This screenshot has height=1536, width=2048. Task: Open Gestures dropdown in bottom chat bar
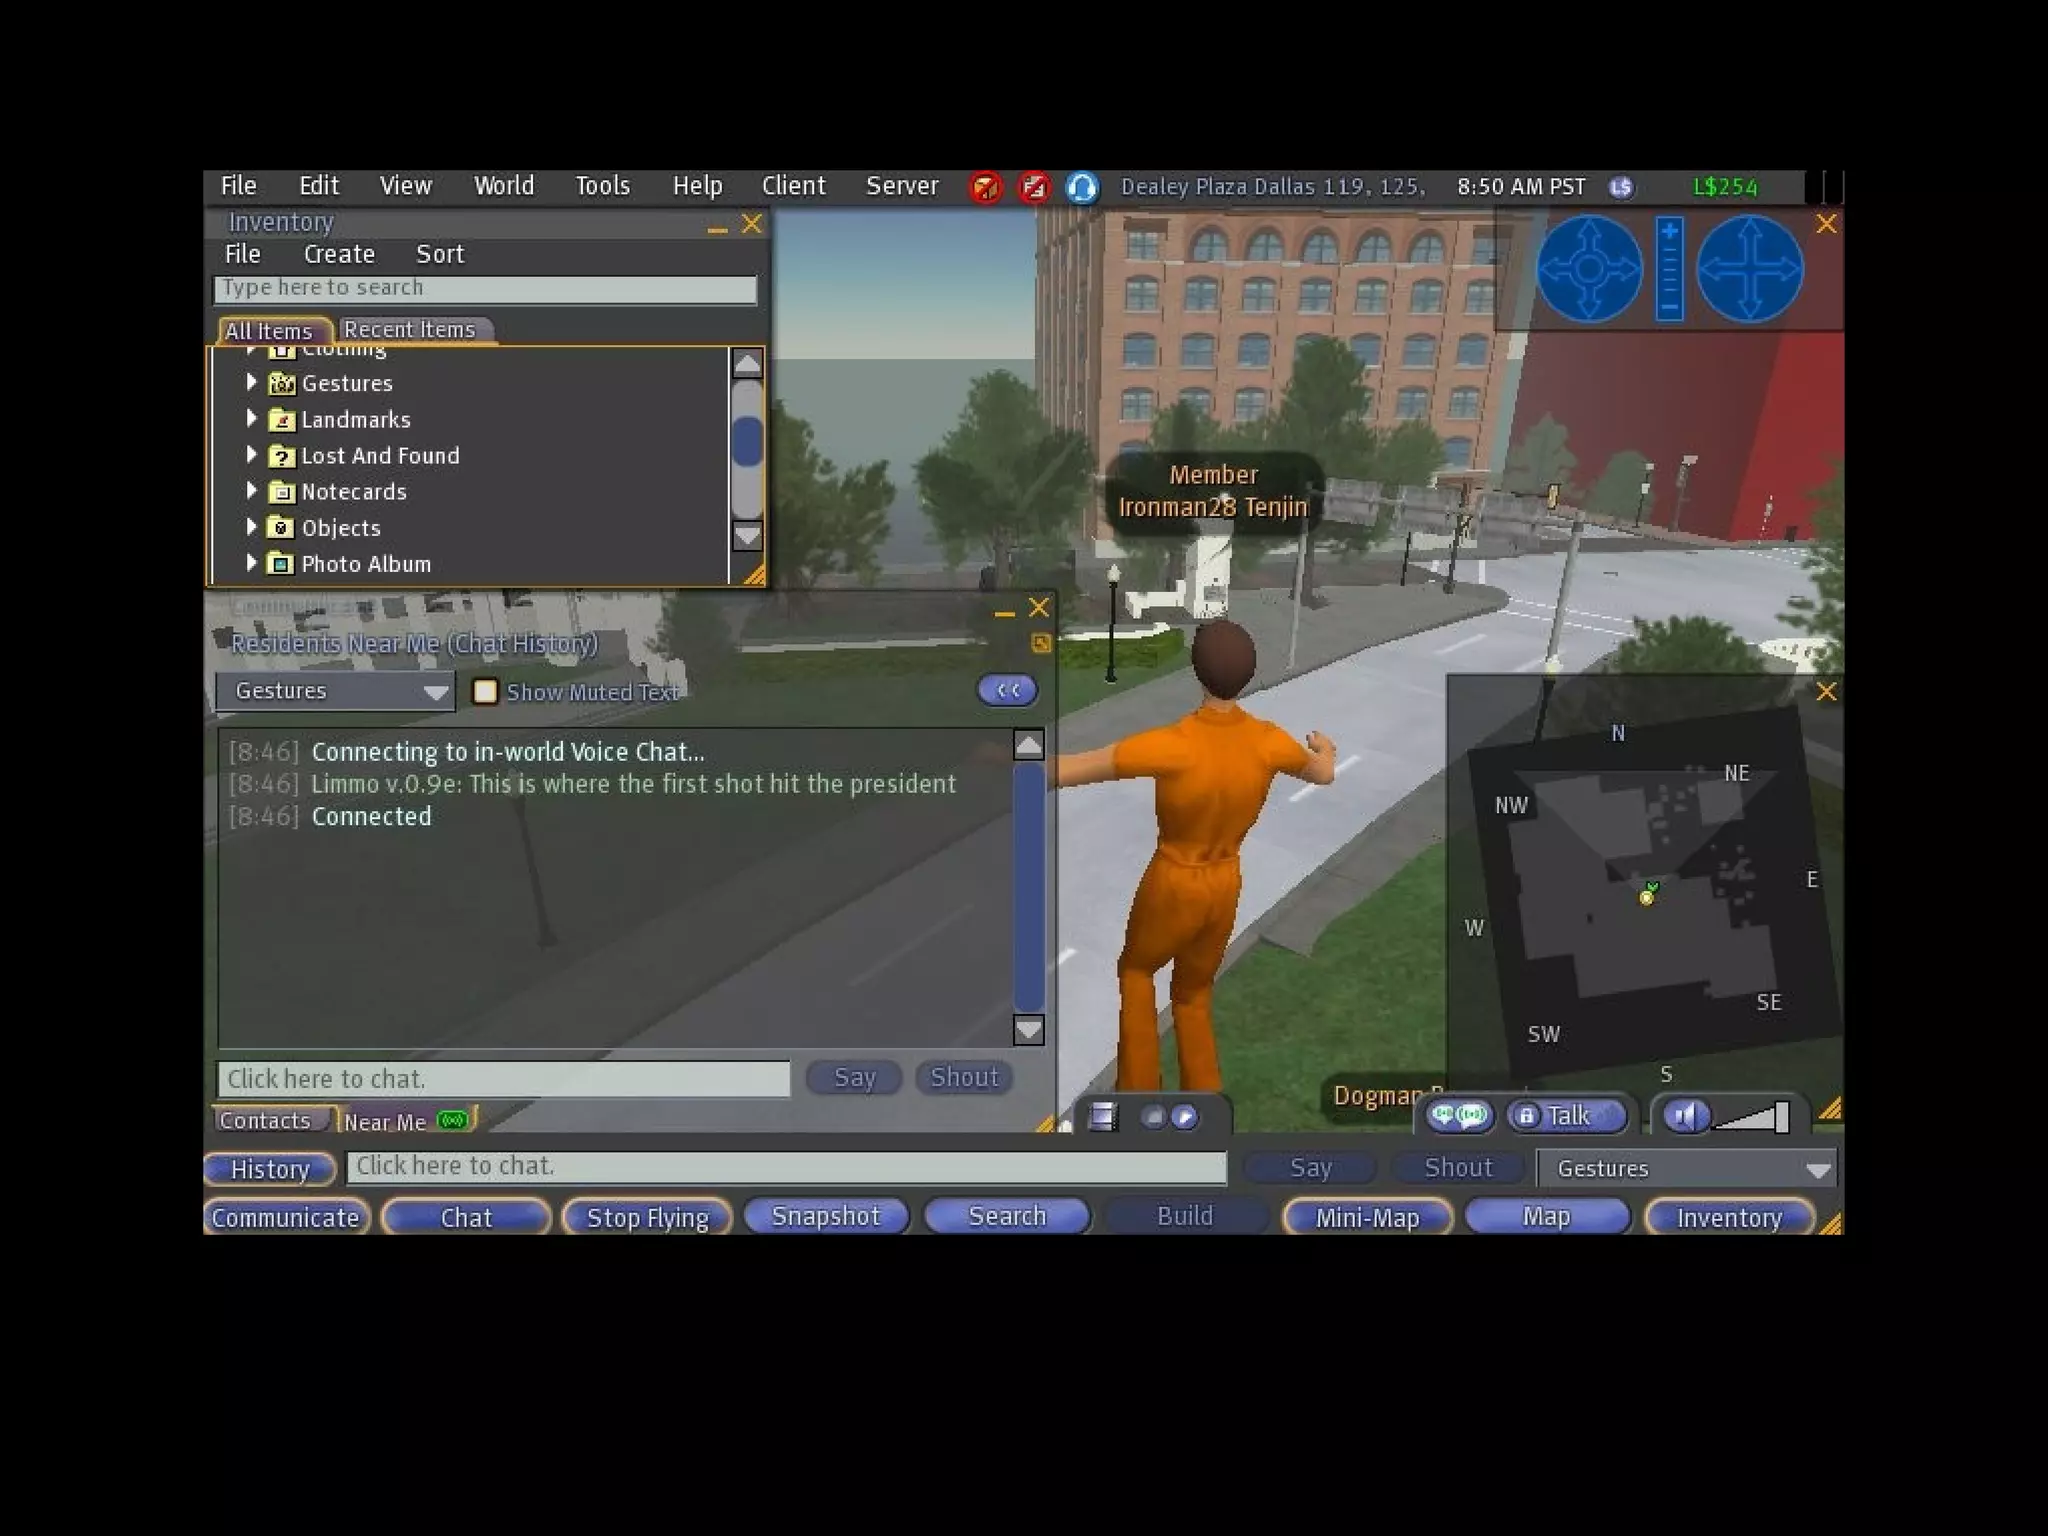coord(1686,1168)
